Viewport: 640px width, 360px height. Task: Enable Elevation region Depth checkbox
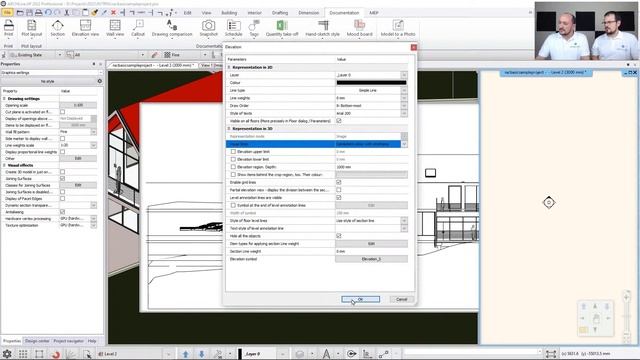pyautogui.click(x=233, y=167)
